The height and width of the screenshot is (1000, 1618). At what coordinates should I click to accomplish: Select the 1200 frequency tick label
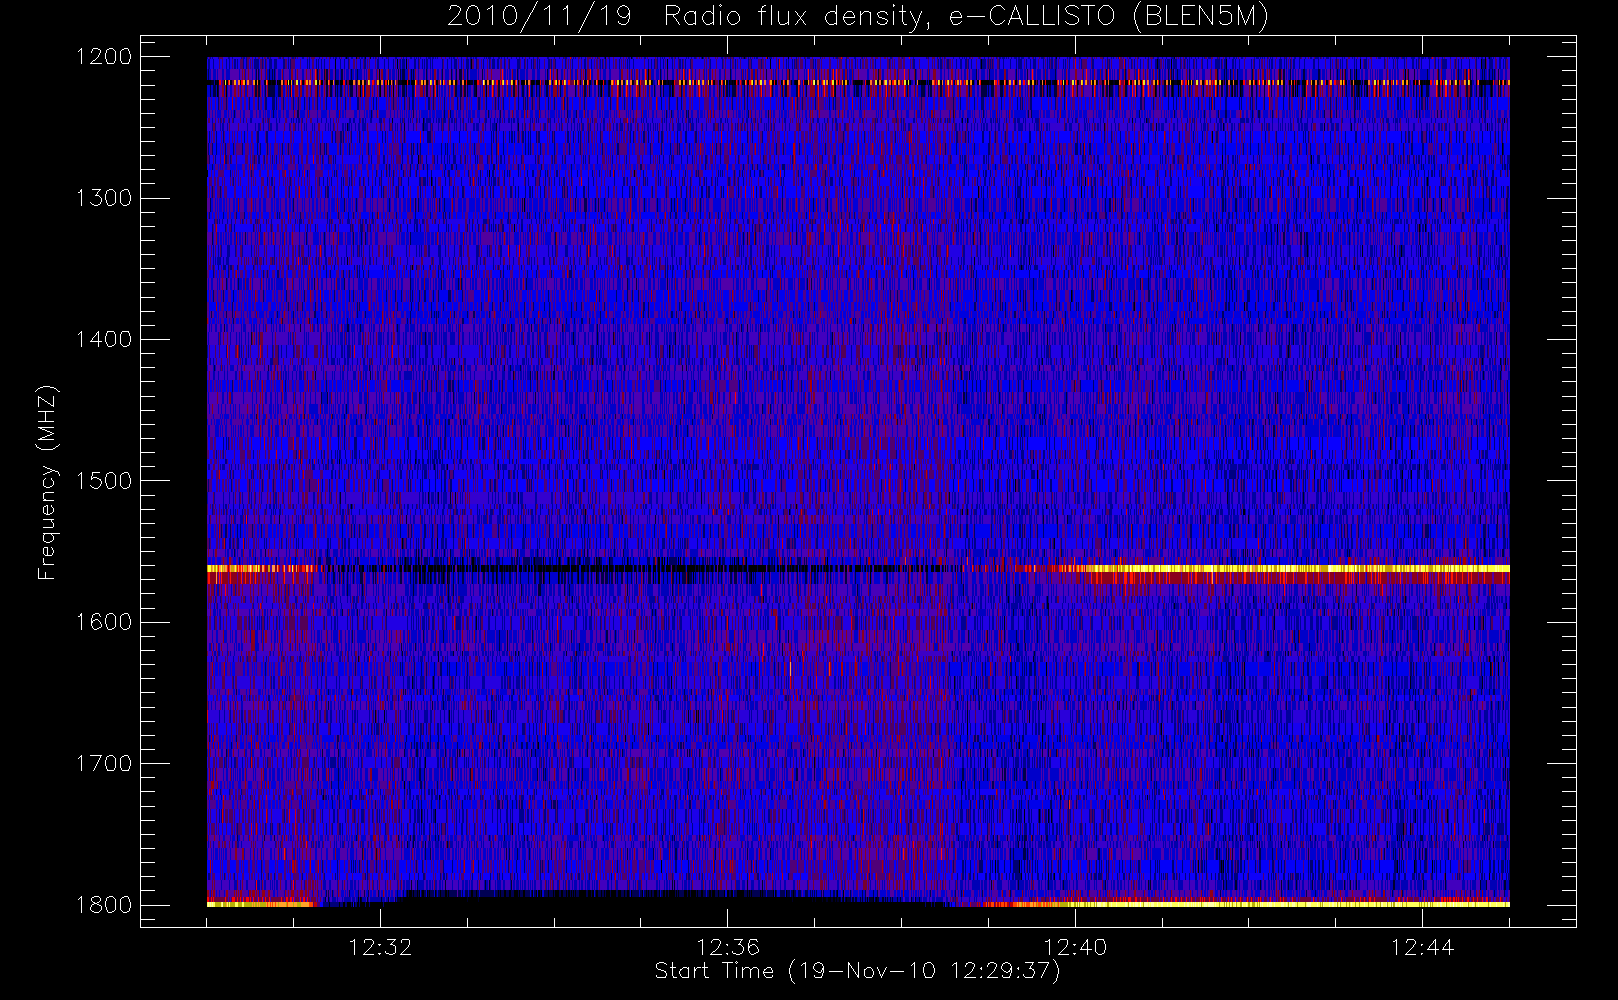pyautogui.click(x=104, y=57)
